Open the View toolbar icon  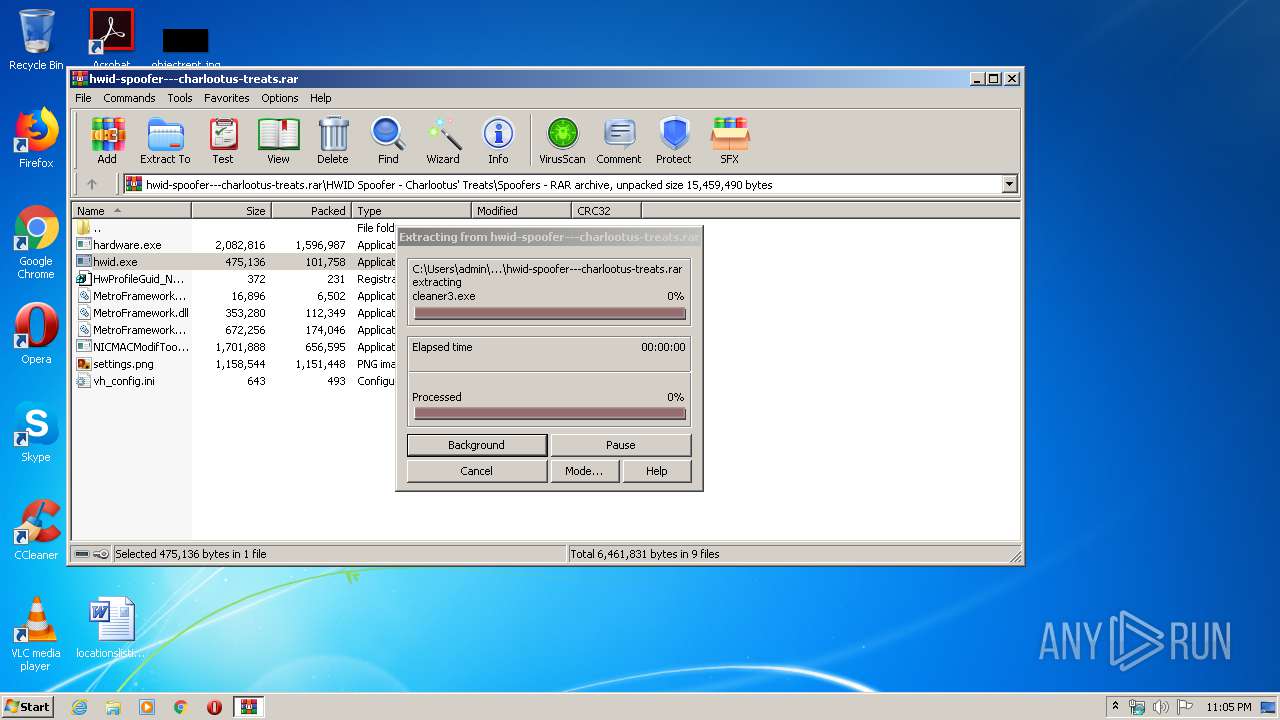point(278,140)
